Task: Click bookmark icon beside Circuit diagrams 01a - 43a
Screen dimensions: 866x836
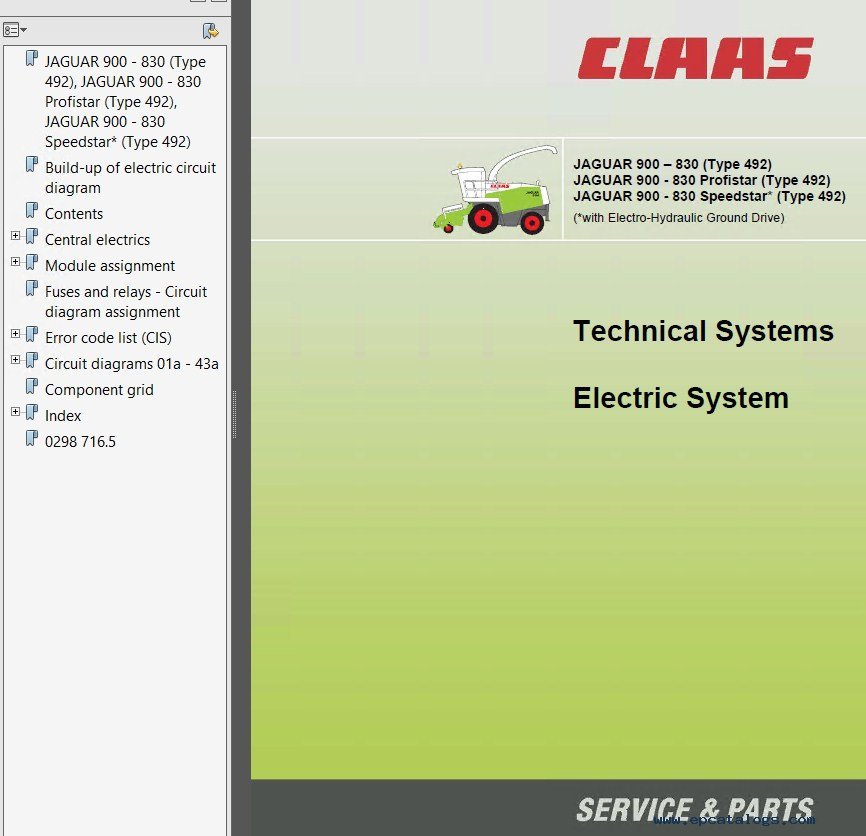Action: tap(32, 360)
